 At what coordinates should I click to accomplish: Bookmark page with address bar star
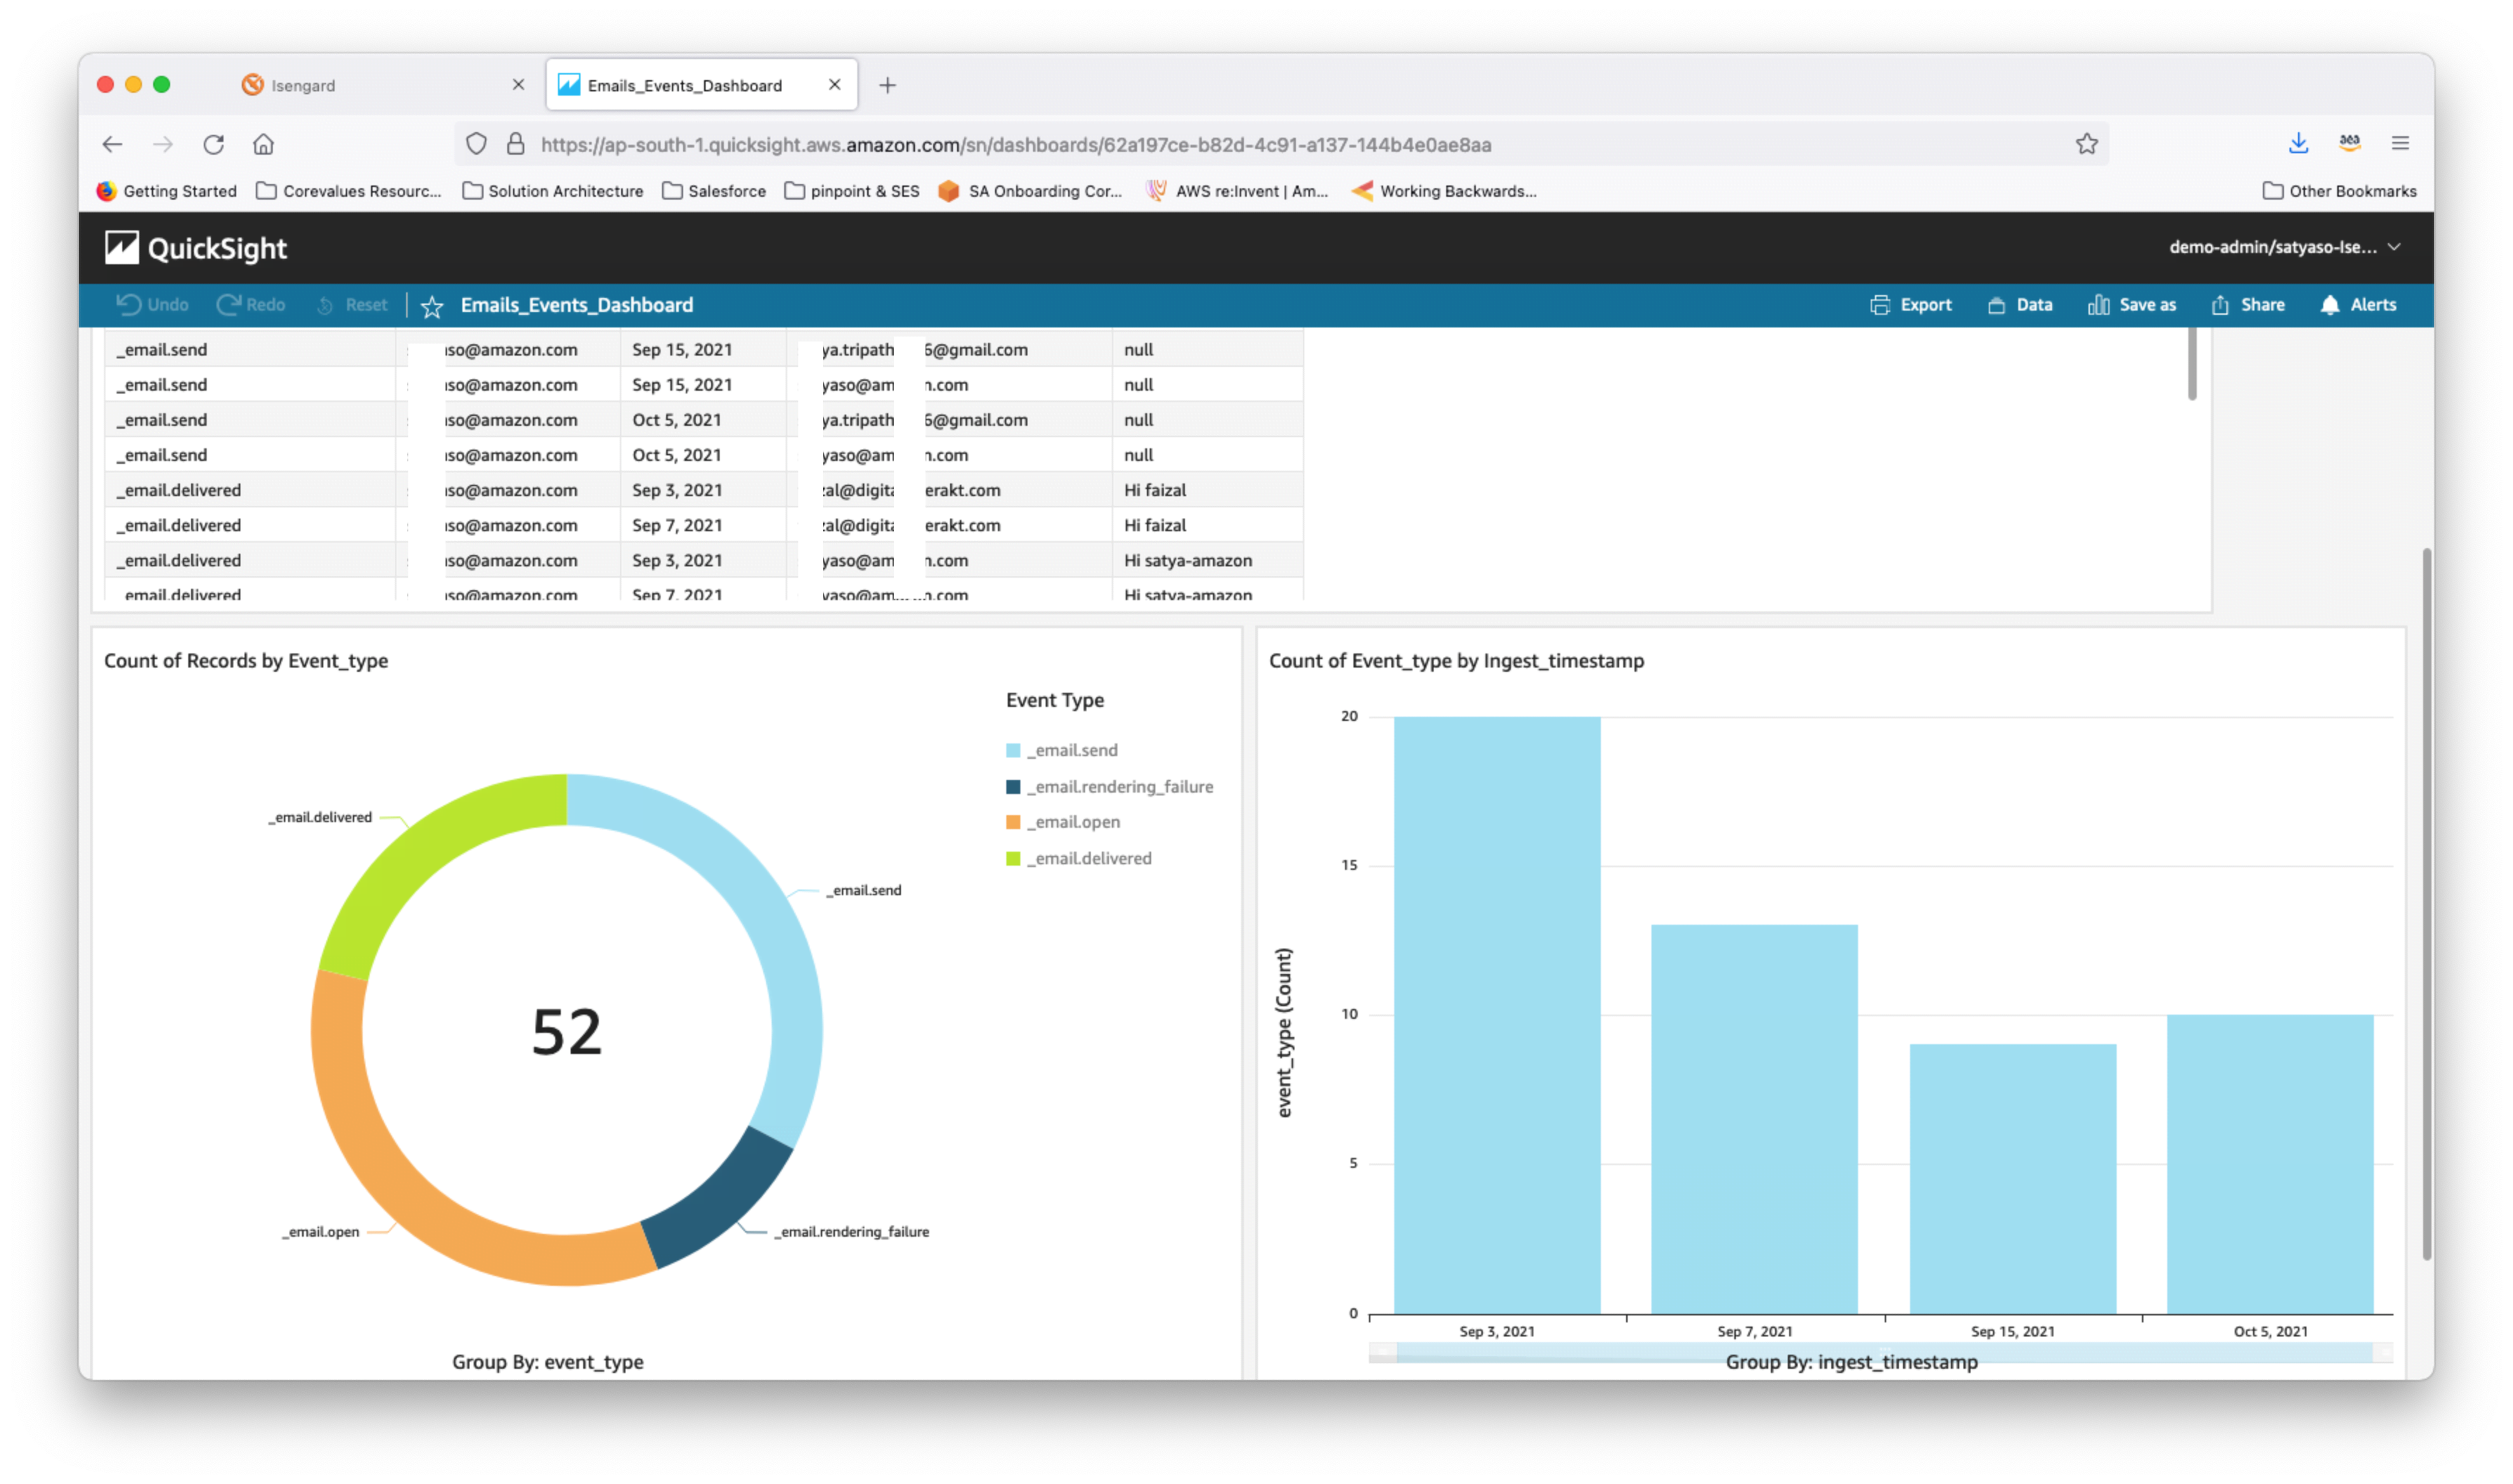[x=2086, y=144]
